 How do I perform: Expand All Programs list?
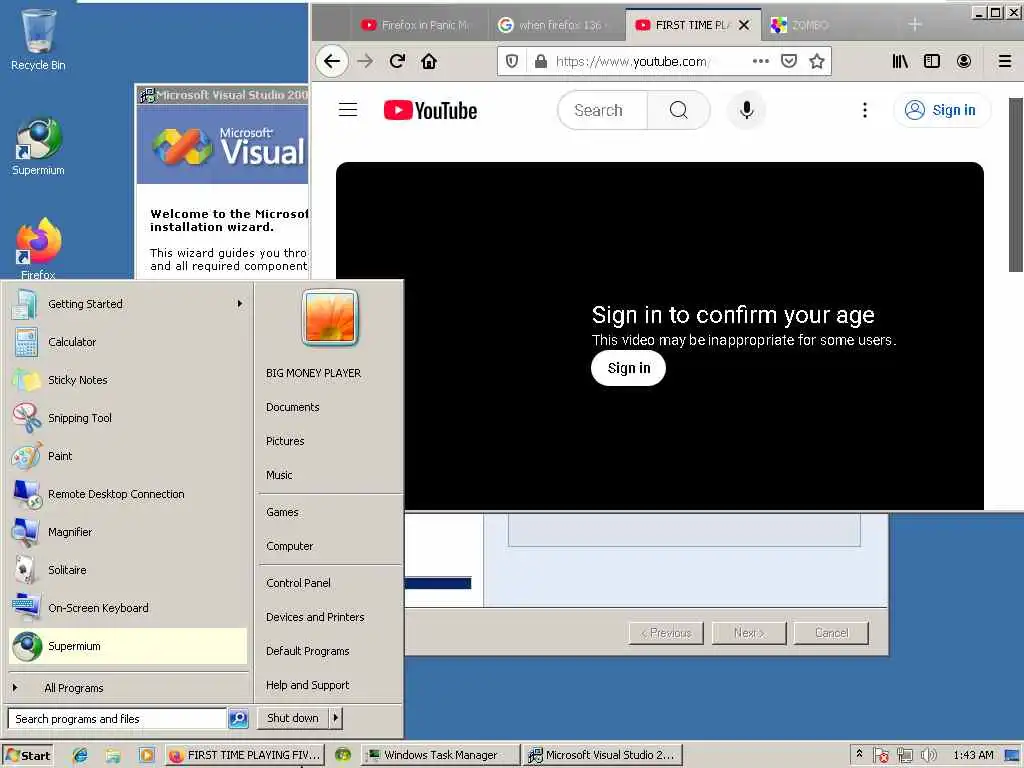(128, 688)
